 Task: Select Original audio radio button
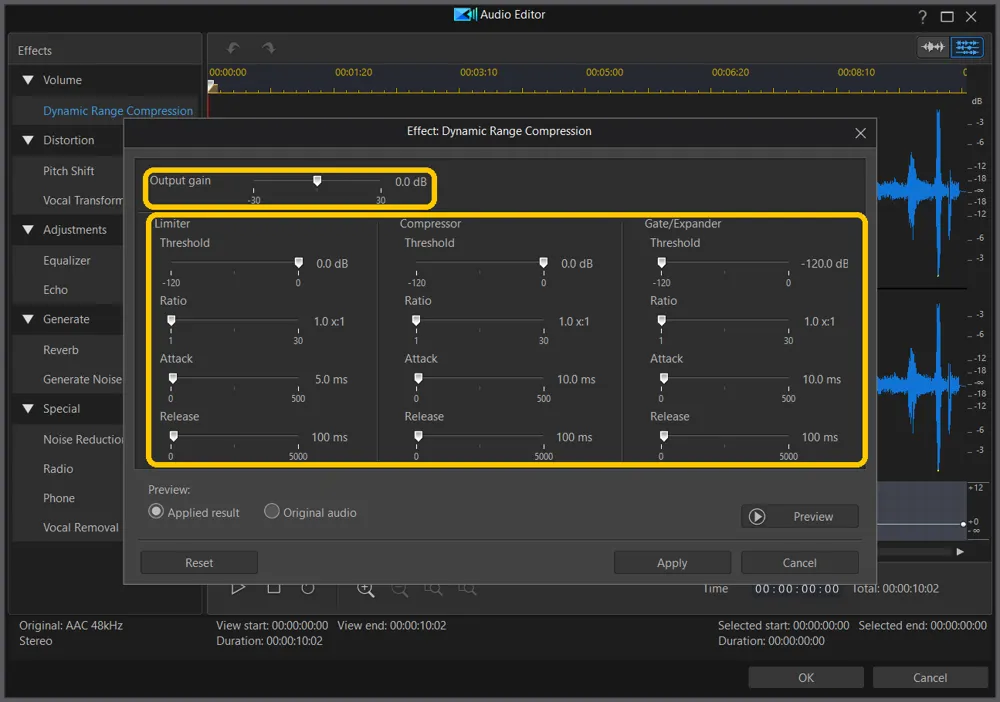pos(272,511)
